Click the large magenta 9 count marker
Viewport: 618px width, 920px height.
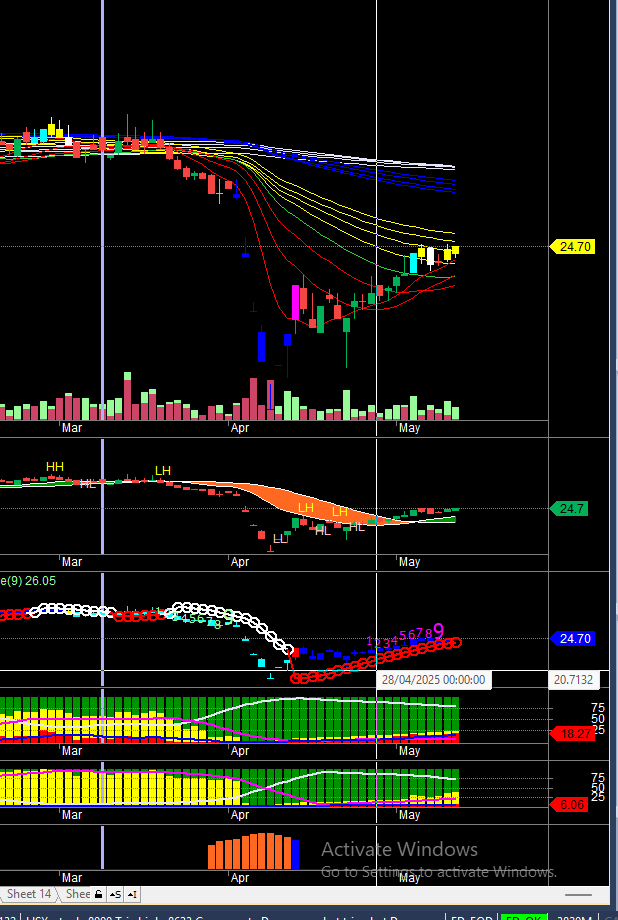pyautogui.click(x=439, y=631)
